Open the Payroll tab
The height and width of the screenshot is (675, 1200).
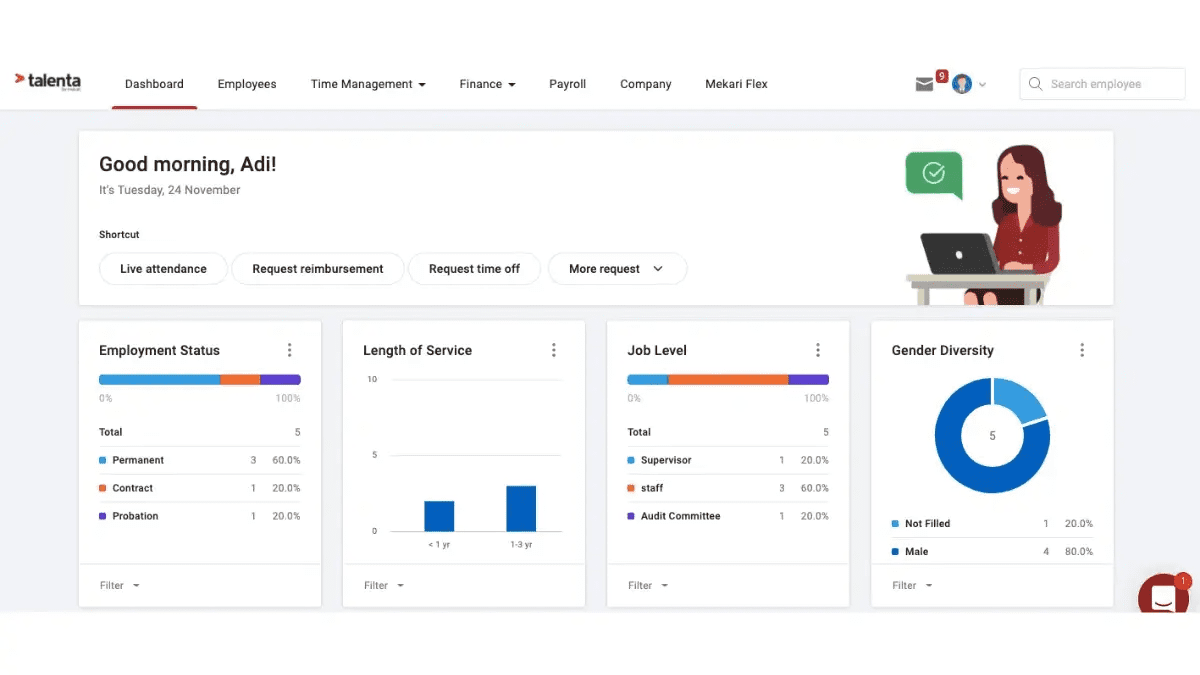pos(567,84)
